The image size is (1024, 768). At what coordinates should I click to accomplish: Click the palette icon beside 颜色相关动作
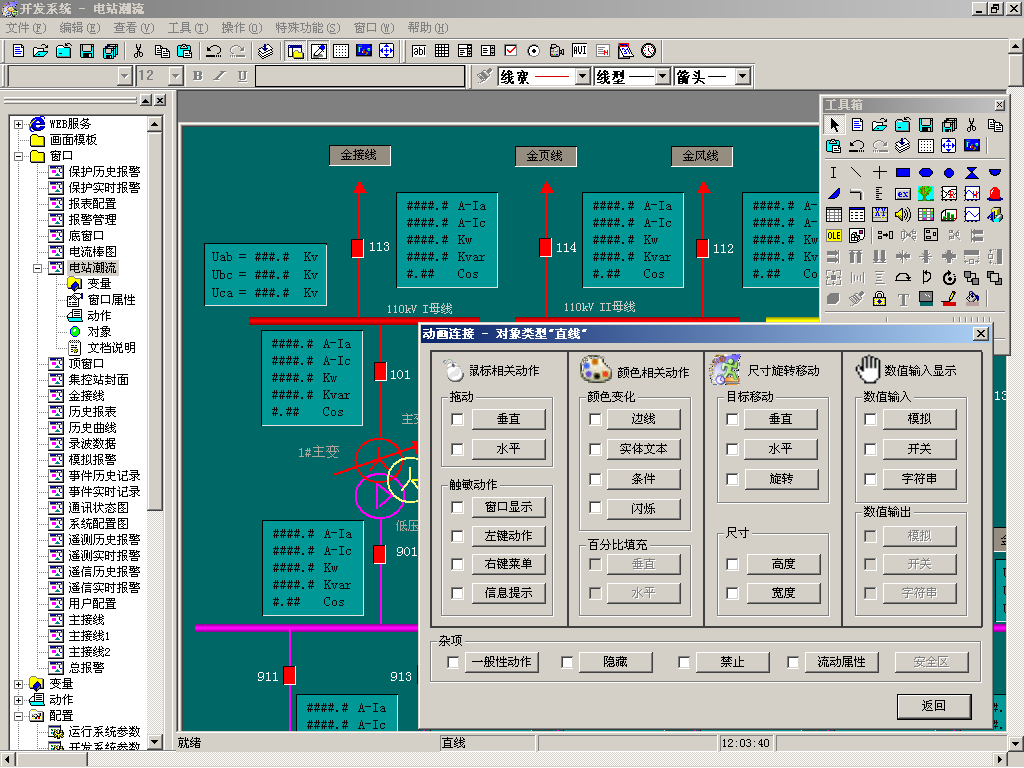tap(595, 370)
